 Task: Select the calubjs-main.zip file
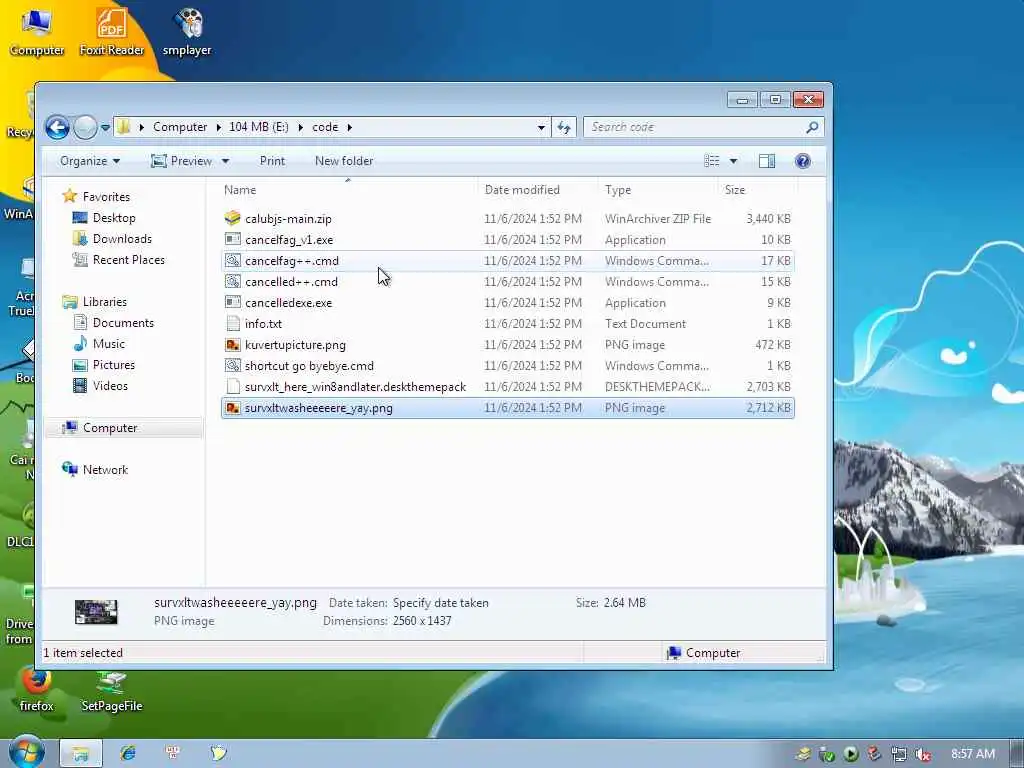[507, 219]
